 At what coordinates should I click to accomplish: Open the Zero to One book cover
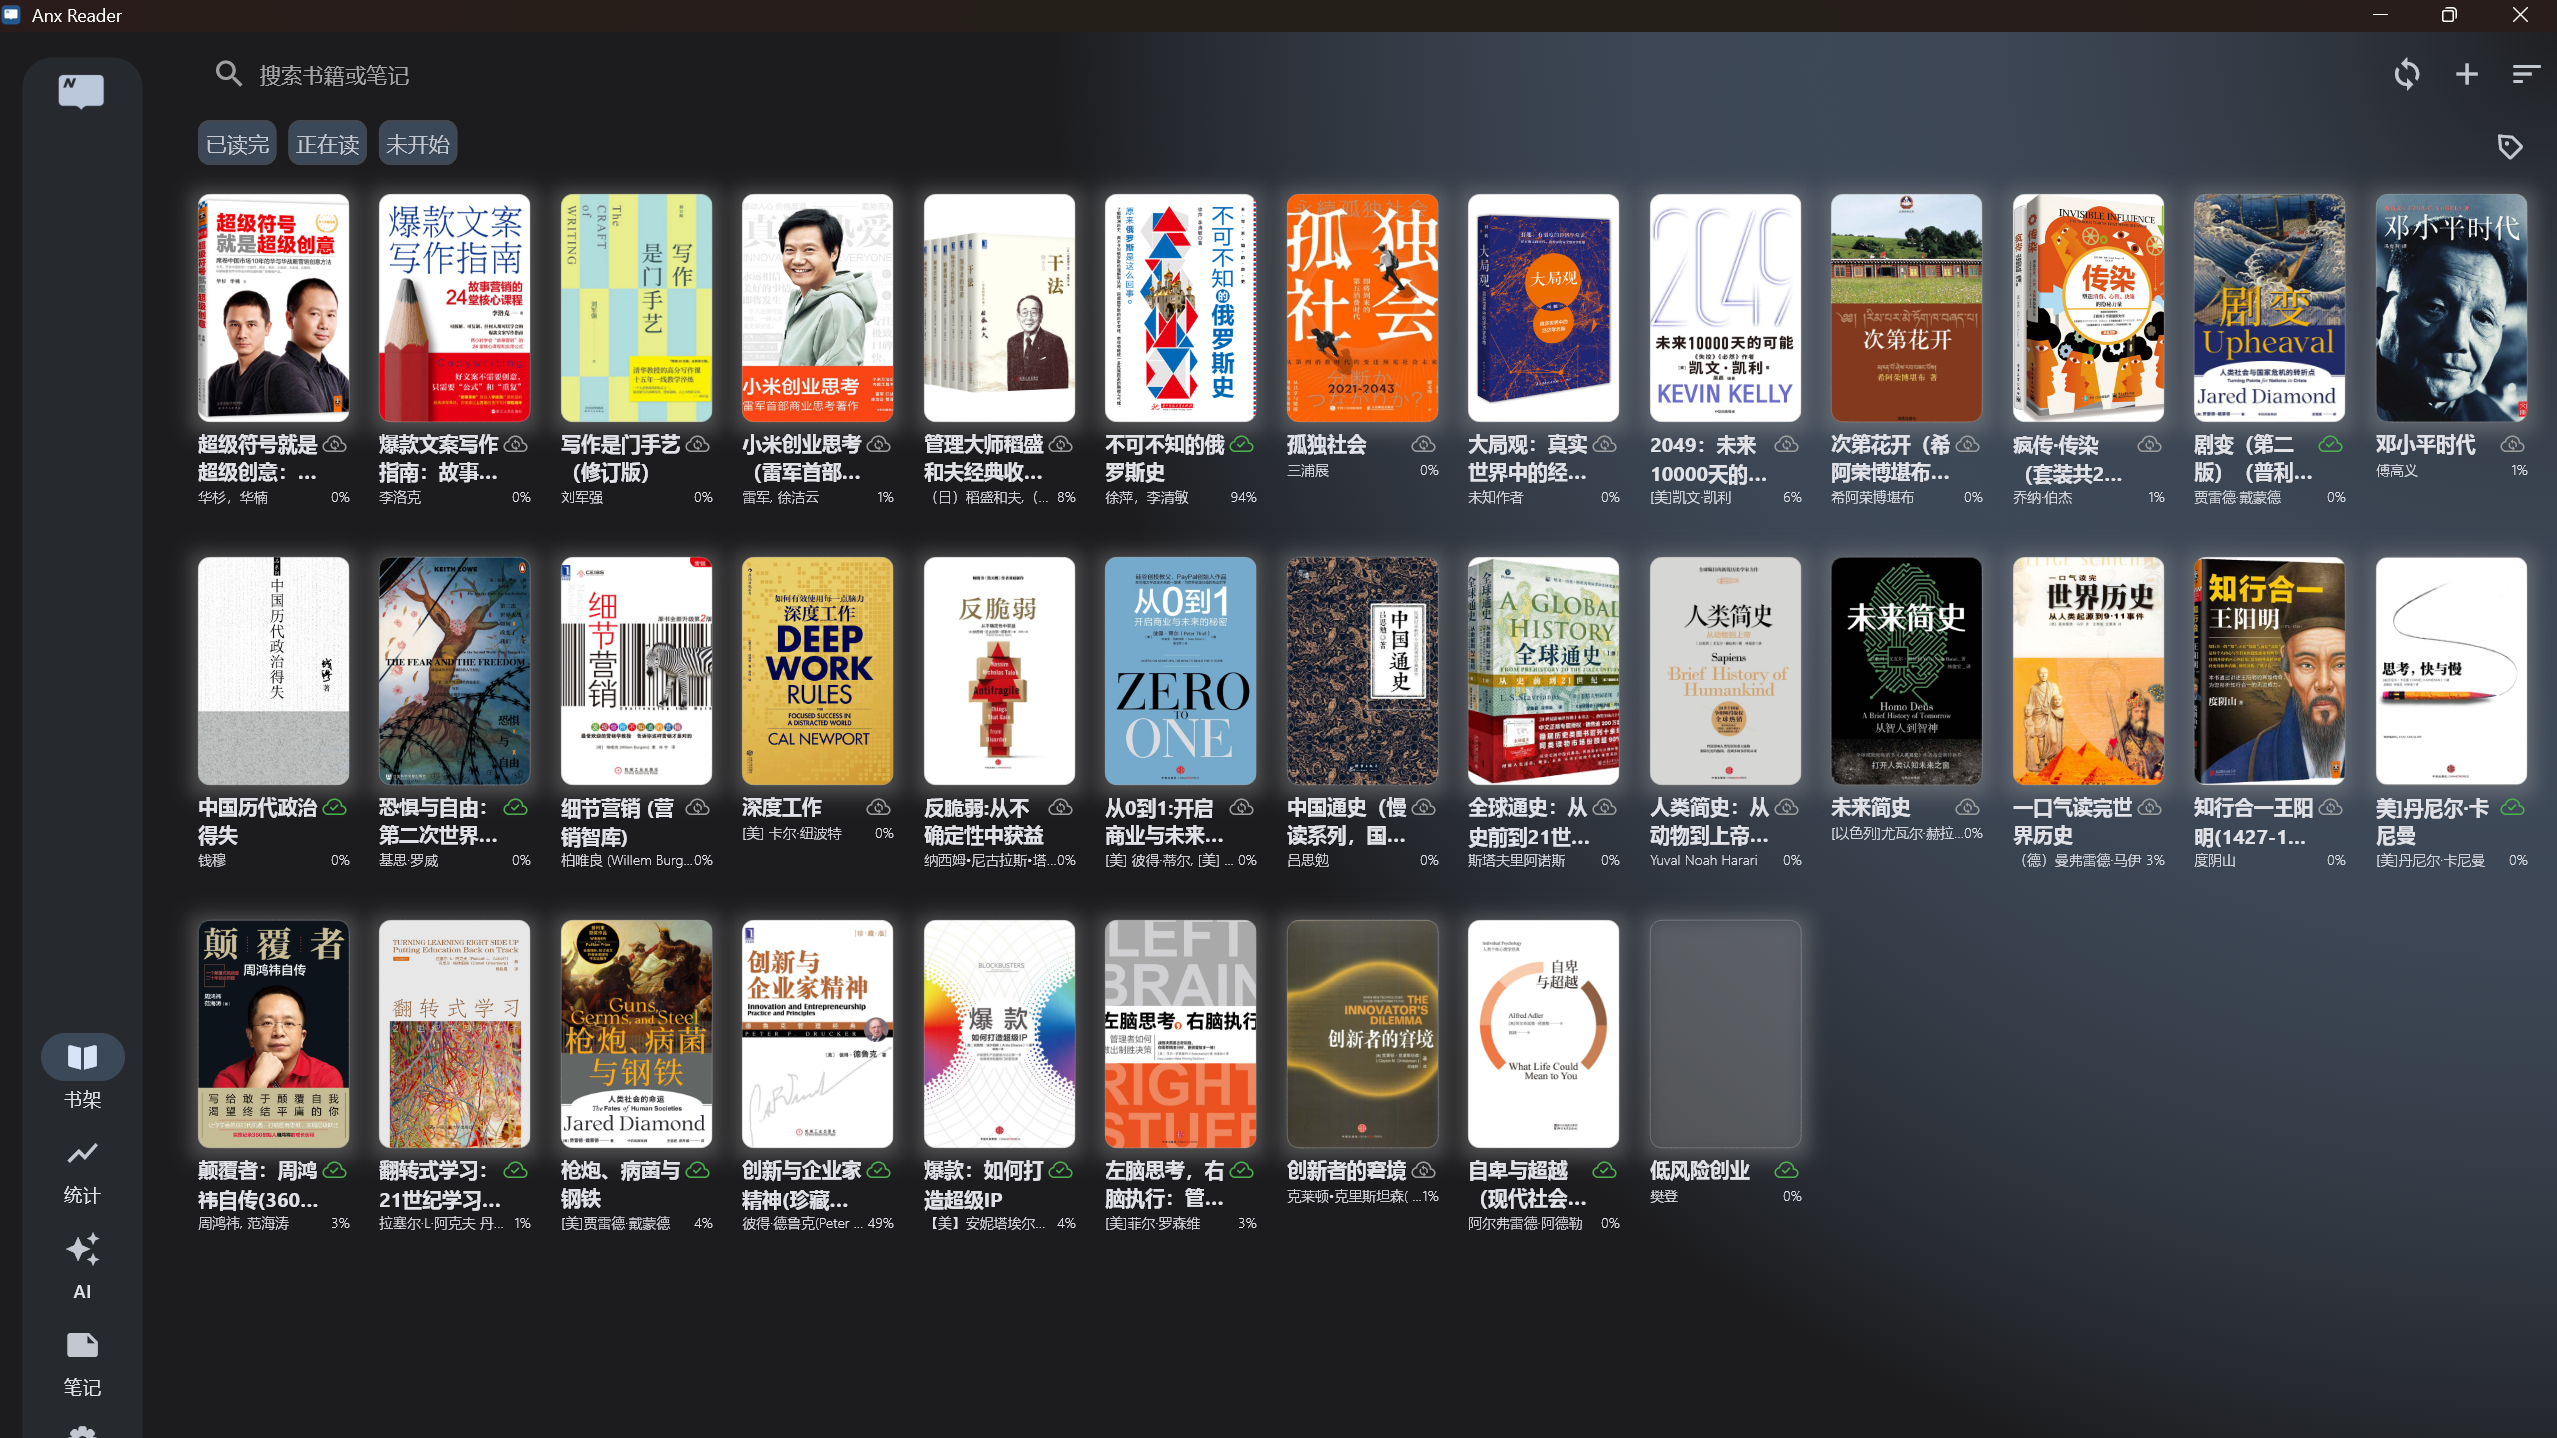click(1181, 671)
